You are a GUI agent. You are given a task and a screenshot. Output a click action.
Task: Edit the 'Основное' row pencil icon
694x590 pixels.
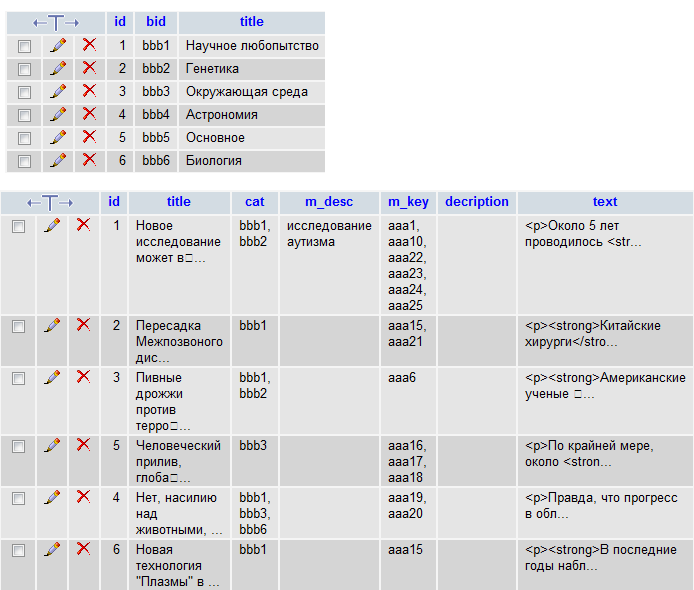(x=58, y=138)
